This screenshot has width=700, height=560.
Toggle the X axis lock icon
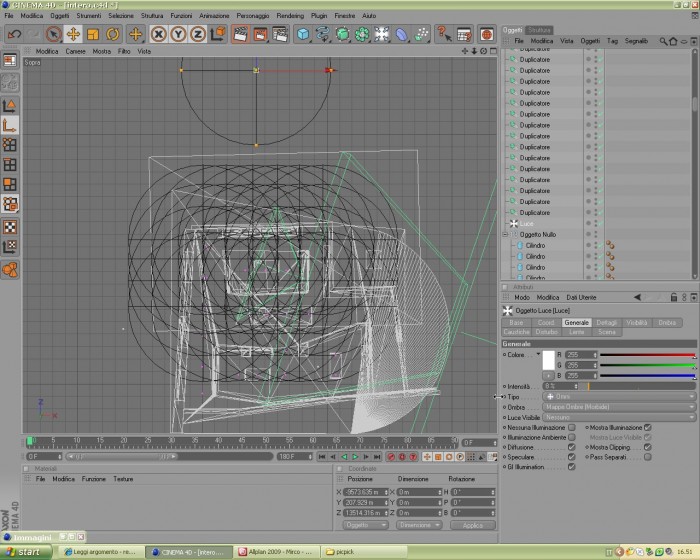pos(158,34)
